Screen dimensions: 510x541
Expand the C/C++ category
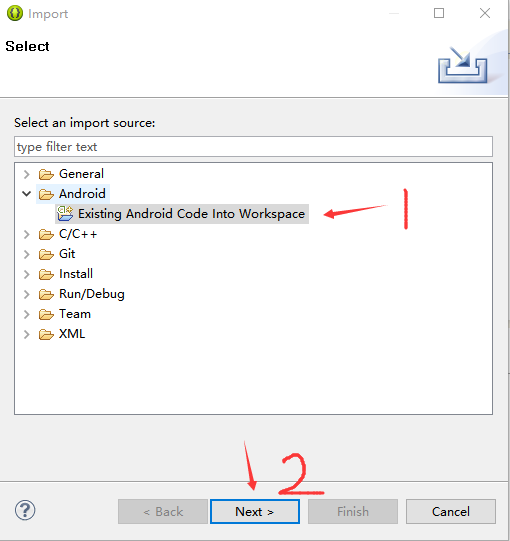pyautogui.click(x=27, y=234)
